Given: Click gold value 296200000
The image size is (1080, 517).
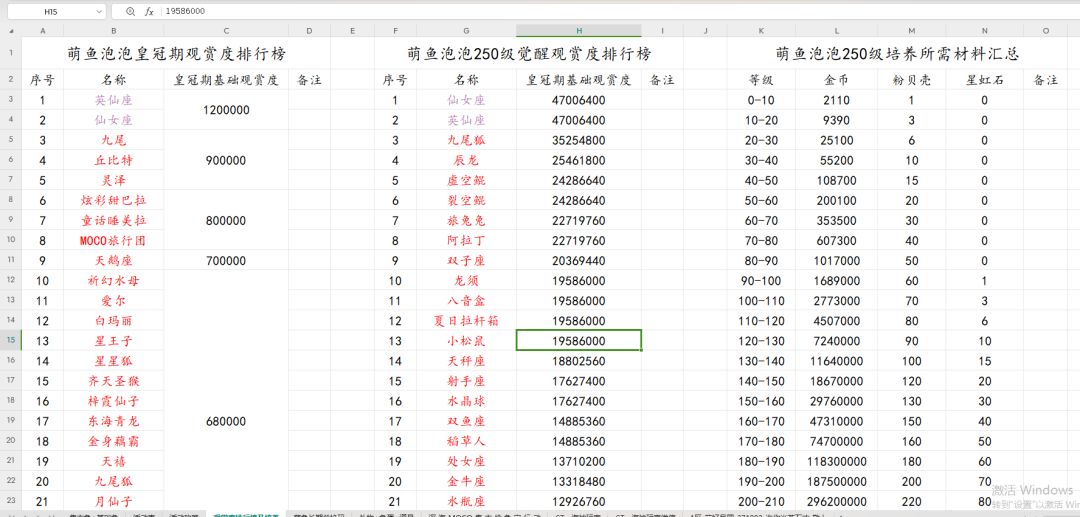Looking at the screenshot, I should point(836,501).
